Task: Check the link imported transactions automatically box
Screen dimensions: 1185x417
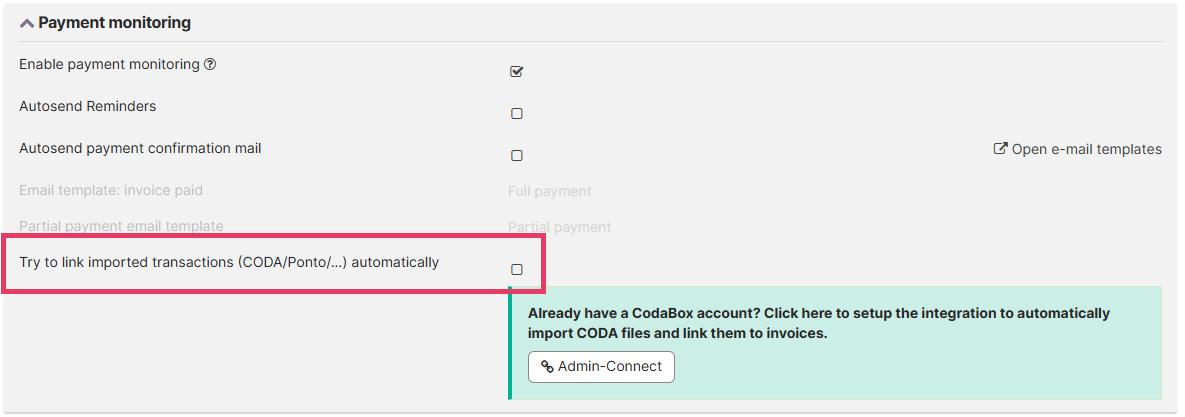Action: [x=517, y=270]
